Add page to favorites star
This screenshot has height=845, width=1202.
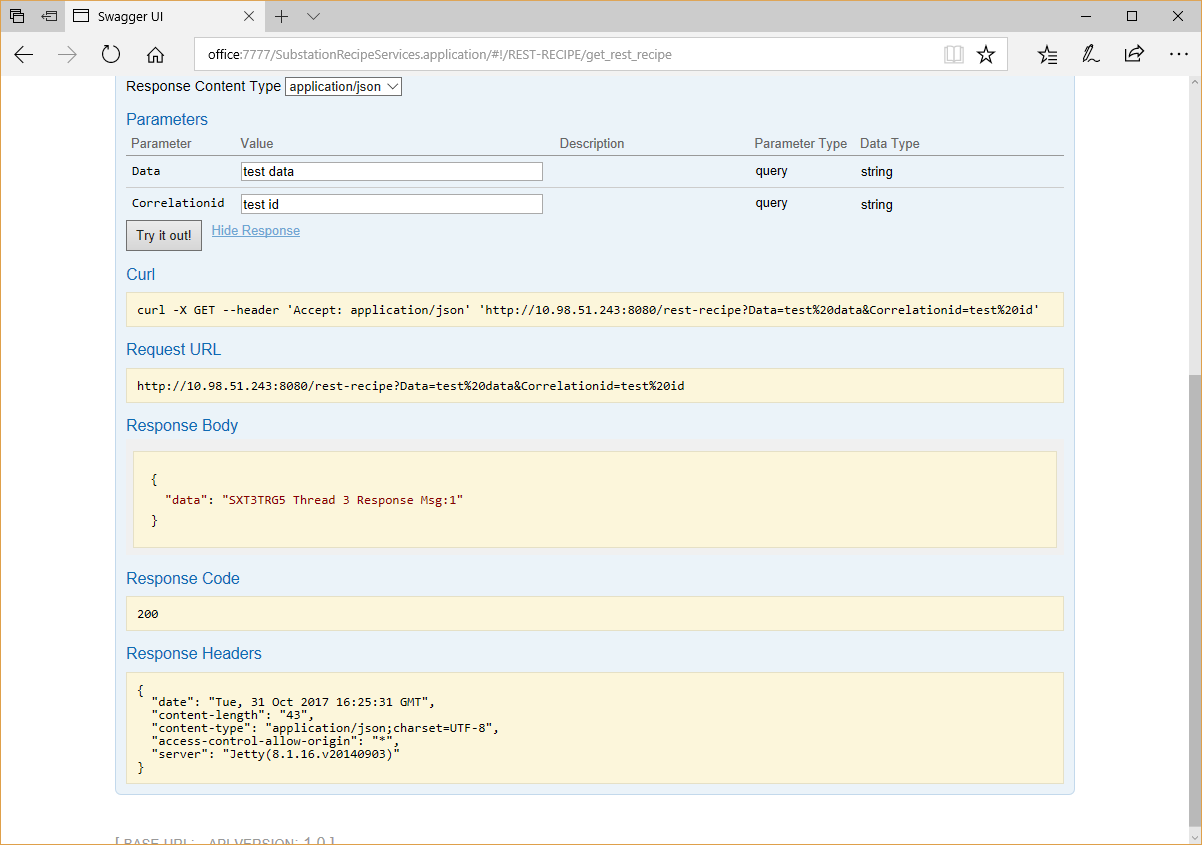click(x=986, y=55)
